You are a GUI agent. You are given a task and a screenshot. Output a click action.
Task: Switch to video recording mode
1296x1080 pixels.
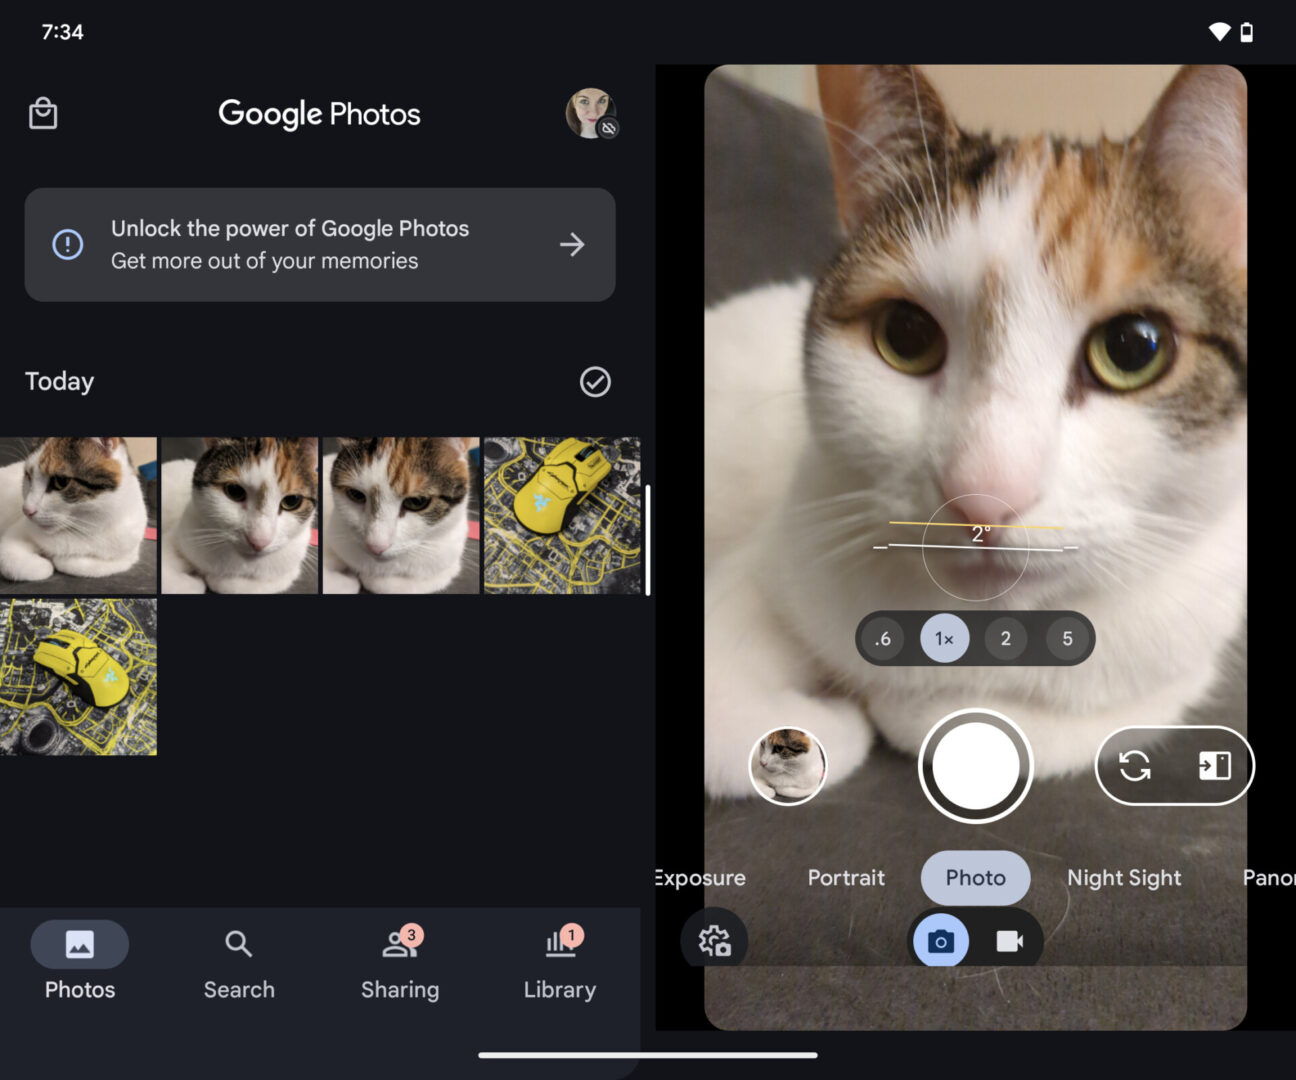(x=1009, y=942)
